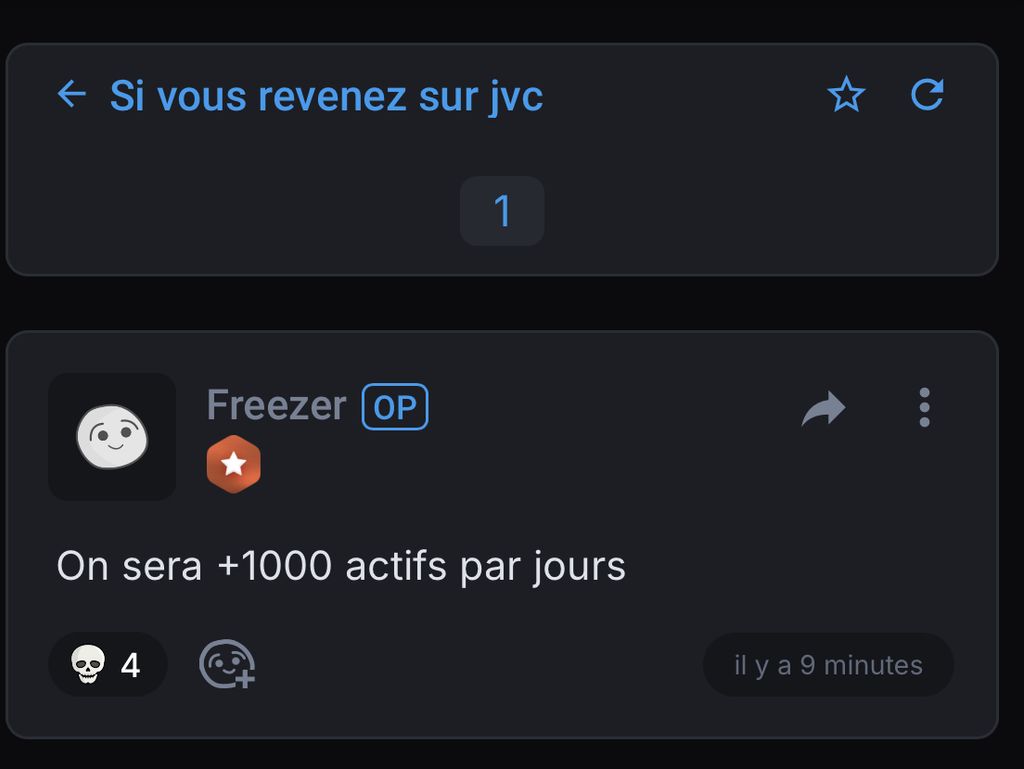The width and height of the screenshot is (1024, 769).
Task: Open the topic title 'Si vous revenez sur jvc'
Action: pyautogui.click(x=326, y=96)
